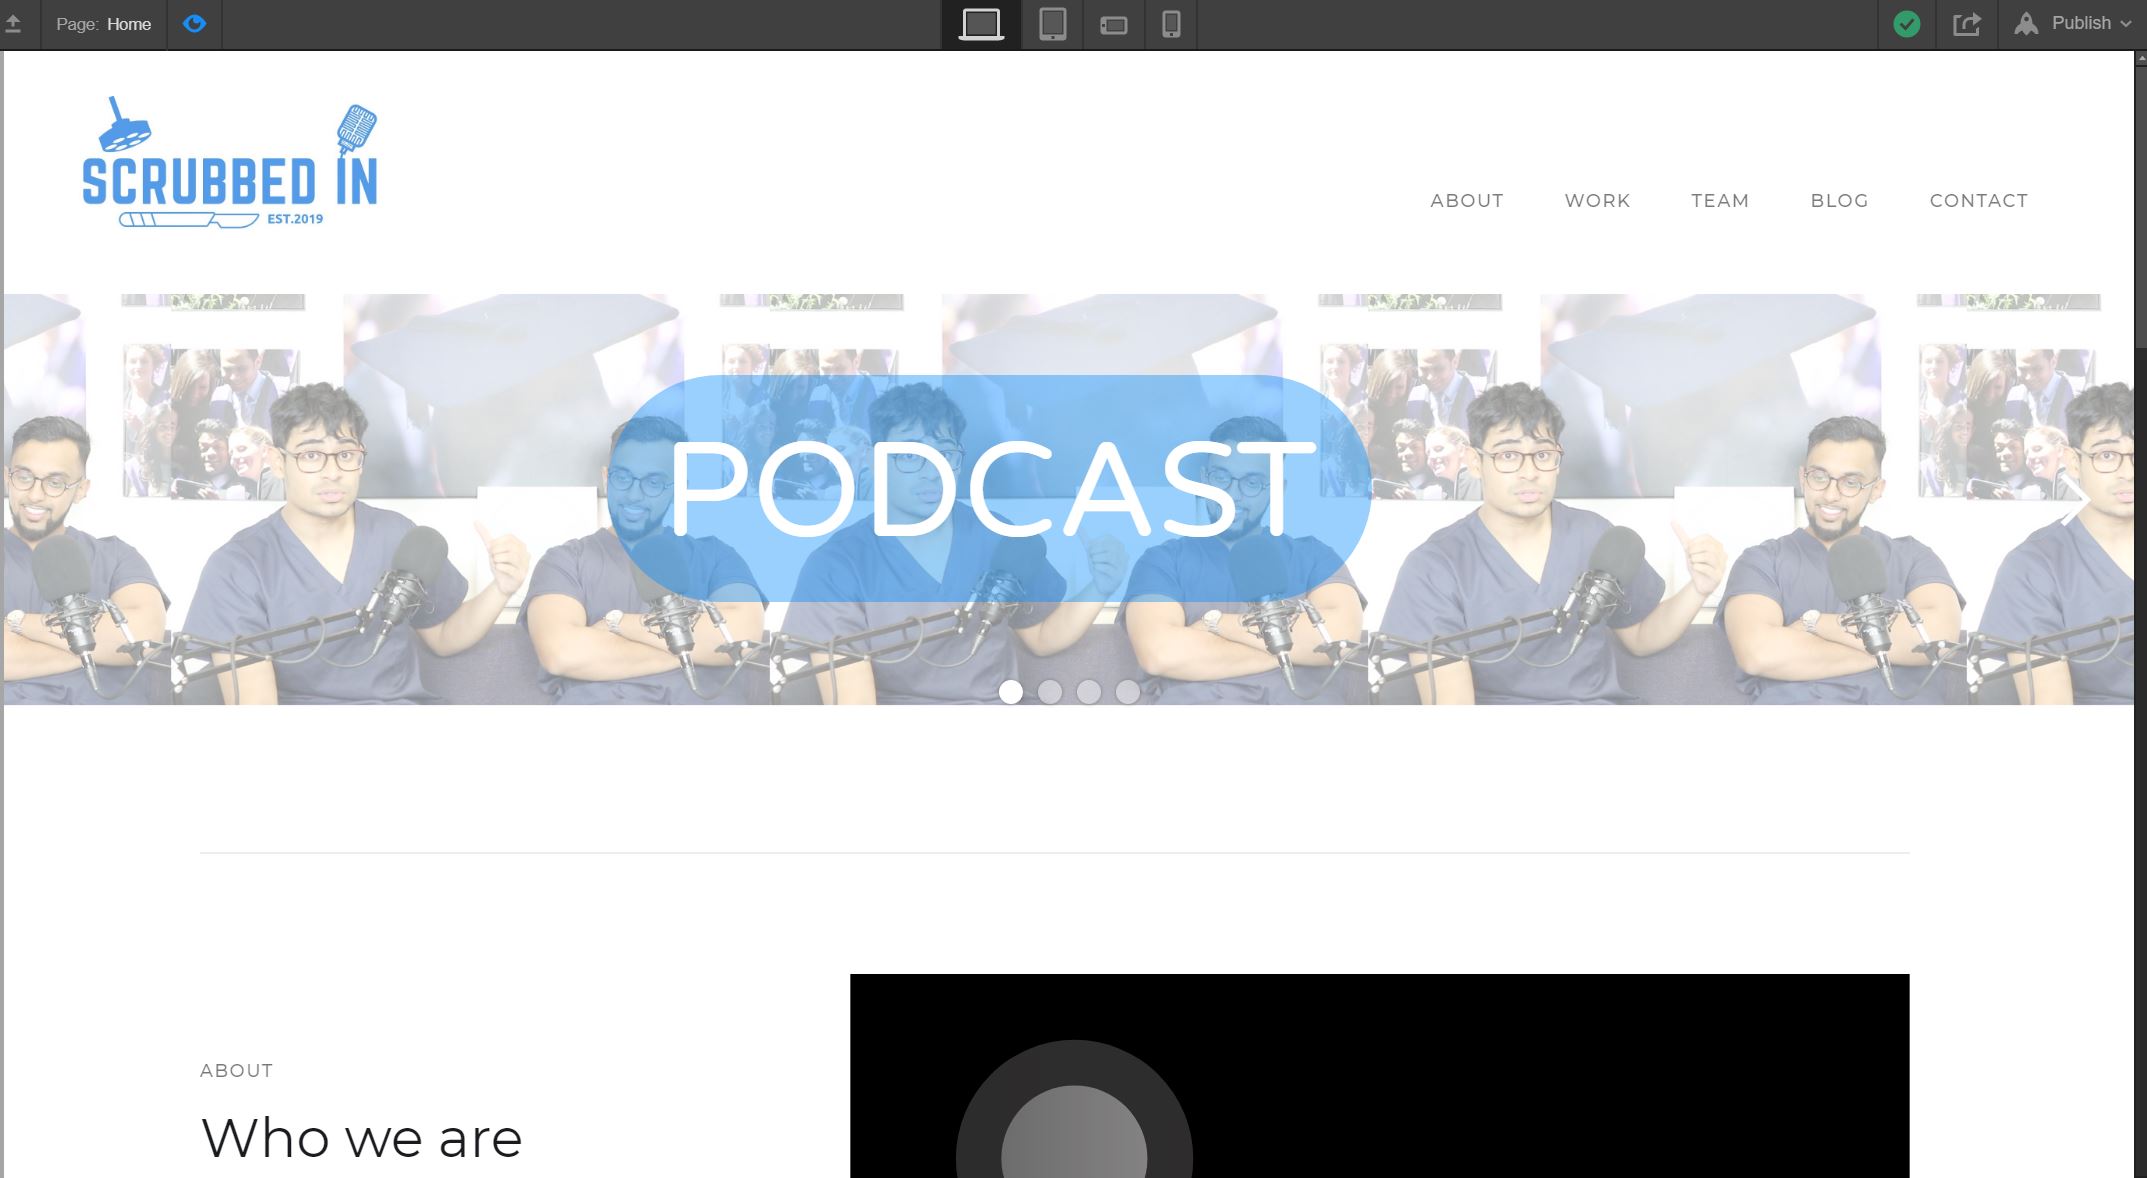Click the collapse-panel icon at top left
Viewport: 2147px width, 1178px height.
(14, 24)
